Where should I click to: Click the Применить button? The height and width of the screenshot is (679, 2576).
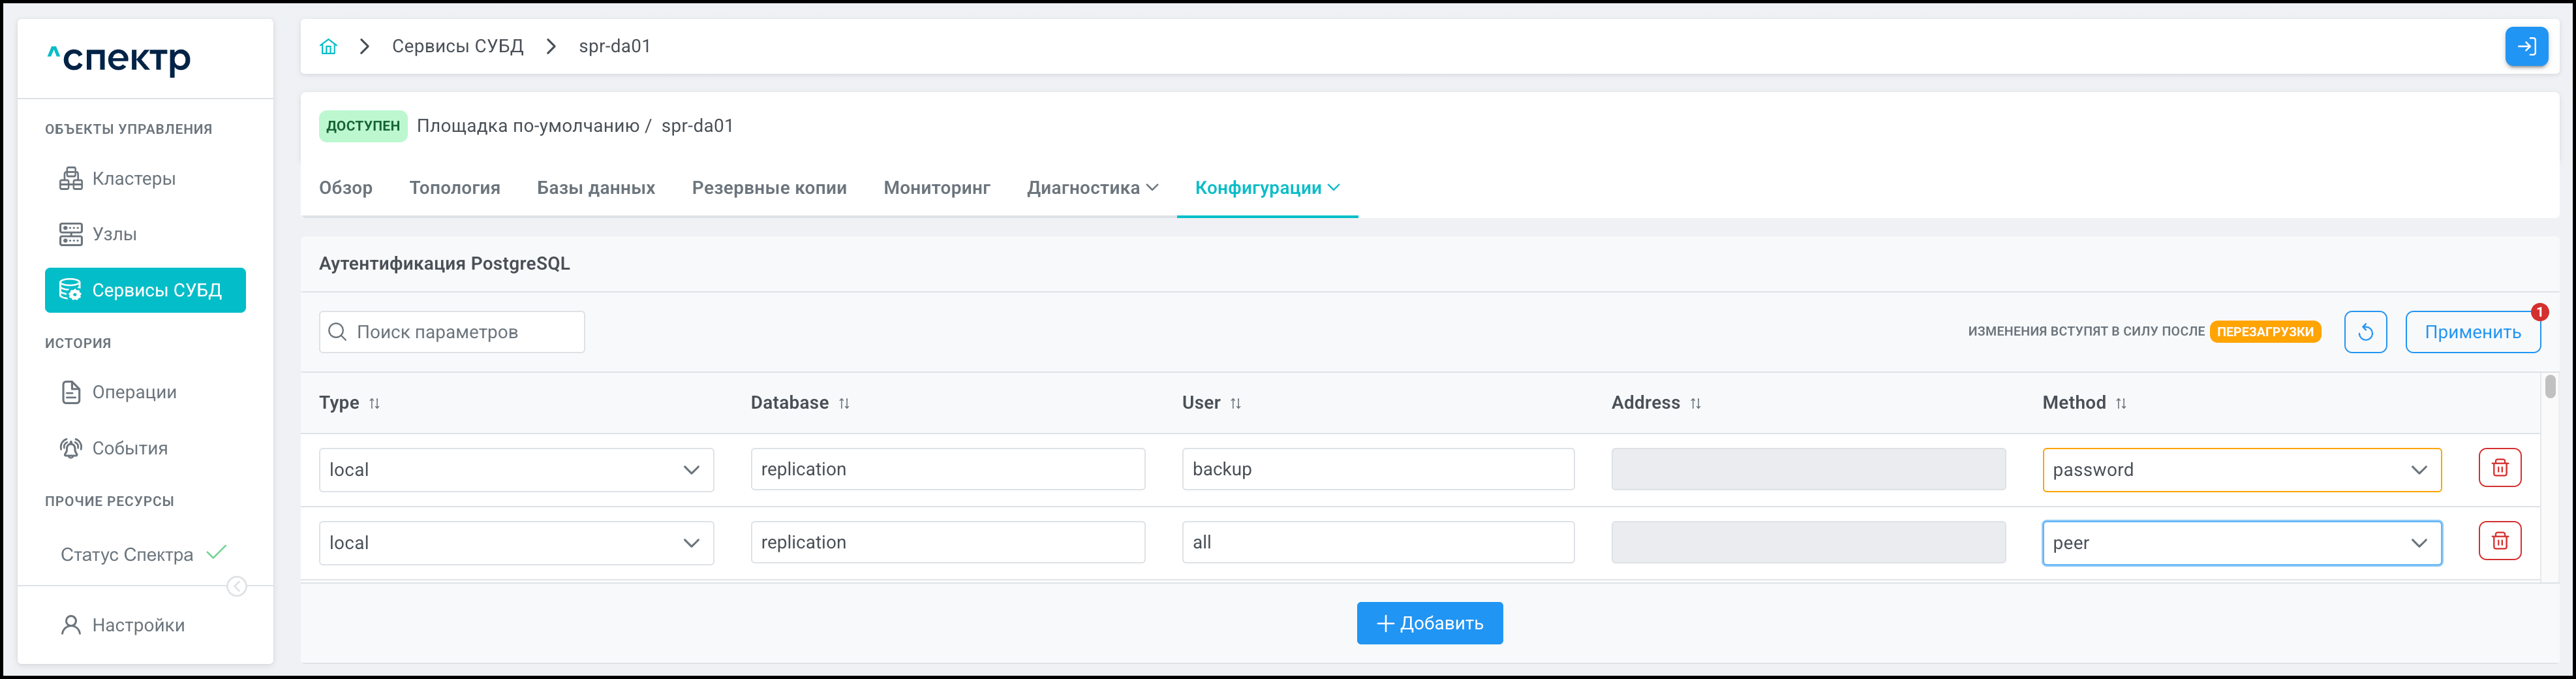pyautogui.click(x=2471, y=332)
